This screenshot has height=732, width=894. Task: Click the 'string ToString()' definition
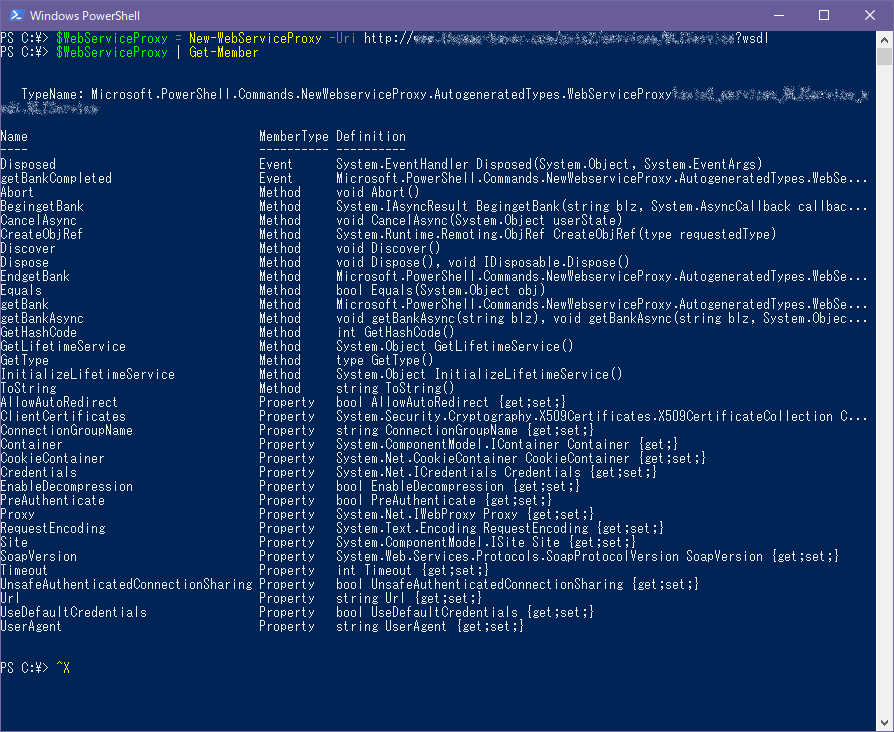[x=395, y=388]
